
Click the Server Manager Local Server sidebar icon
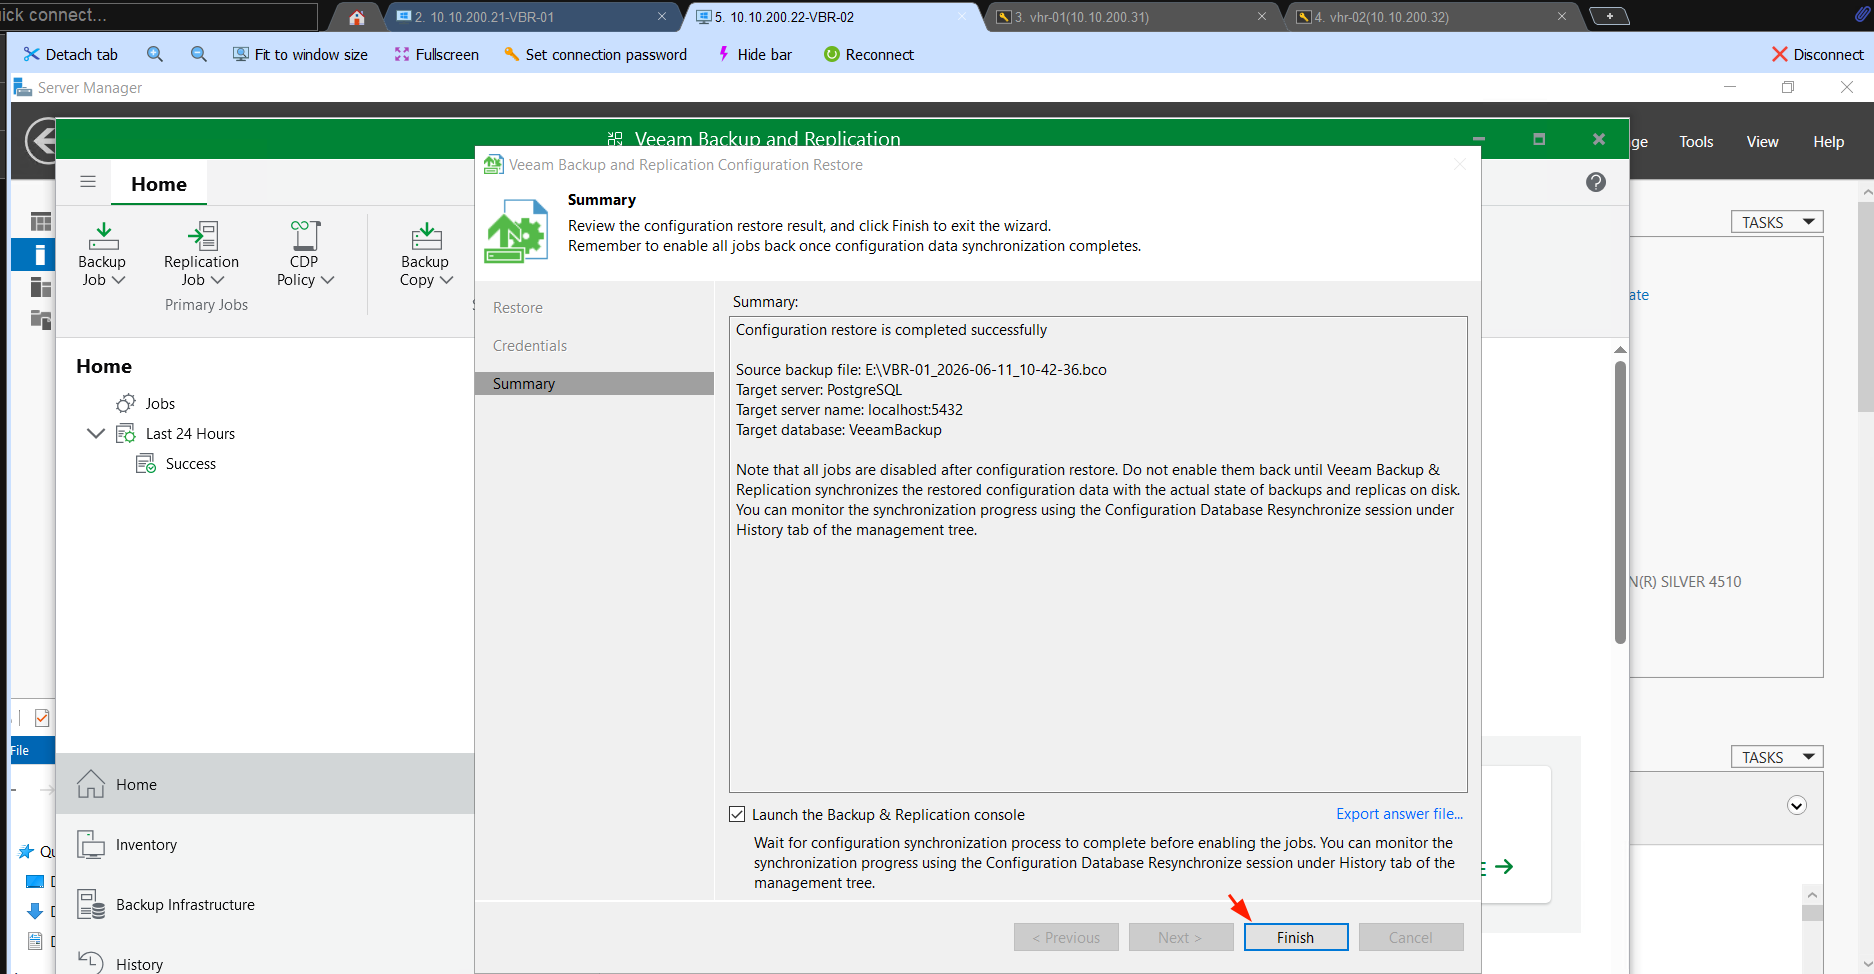[40, 255]
